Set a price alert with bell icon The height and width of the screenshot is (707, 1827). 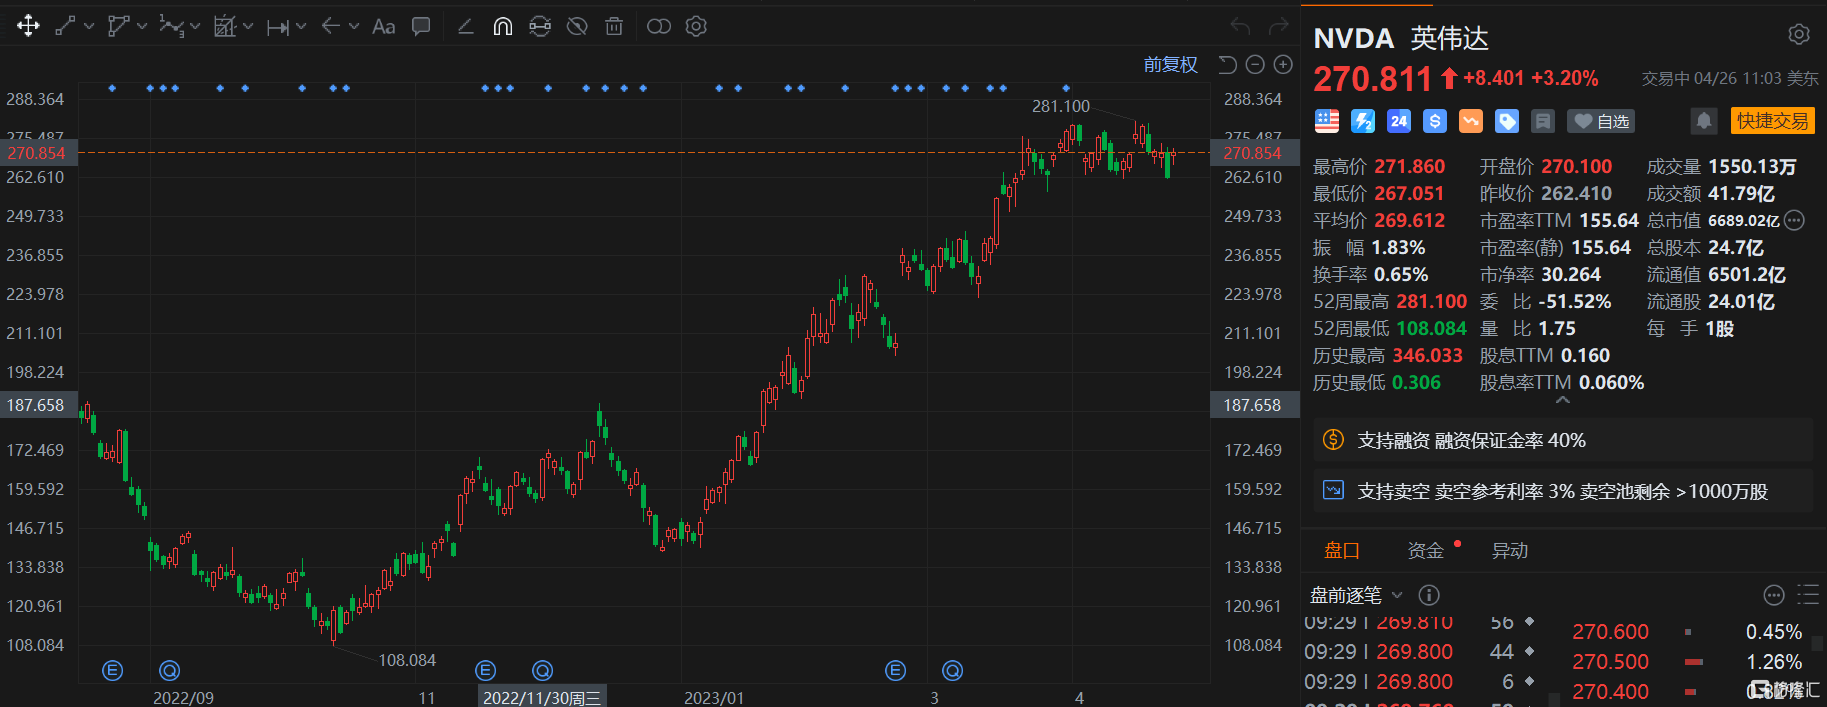[x=1703, y=121]
